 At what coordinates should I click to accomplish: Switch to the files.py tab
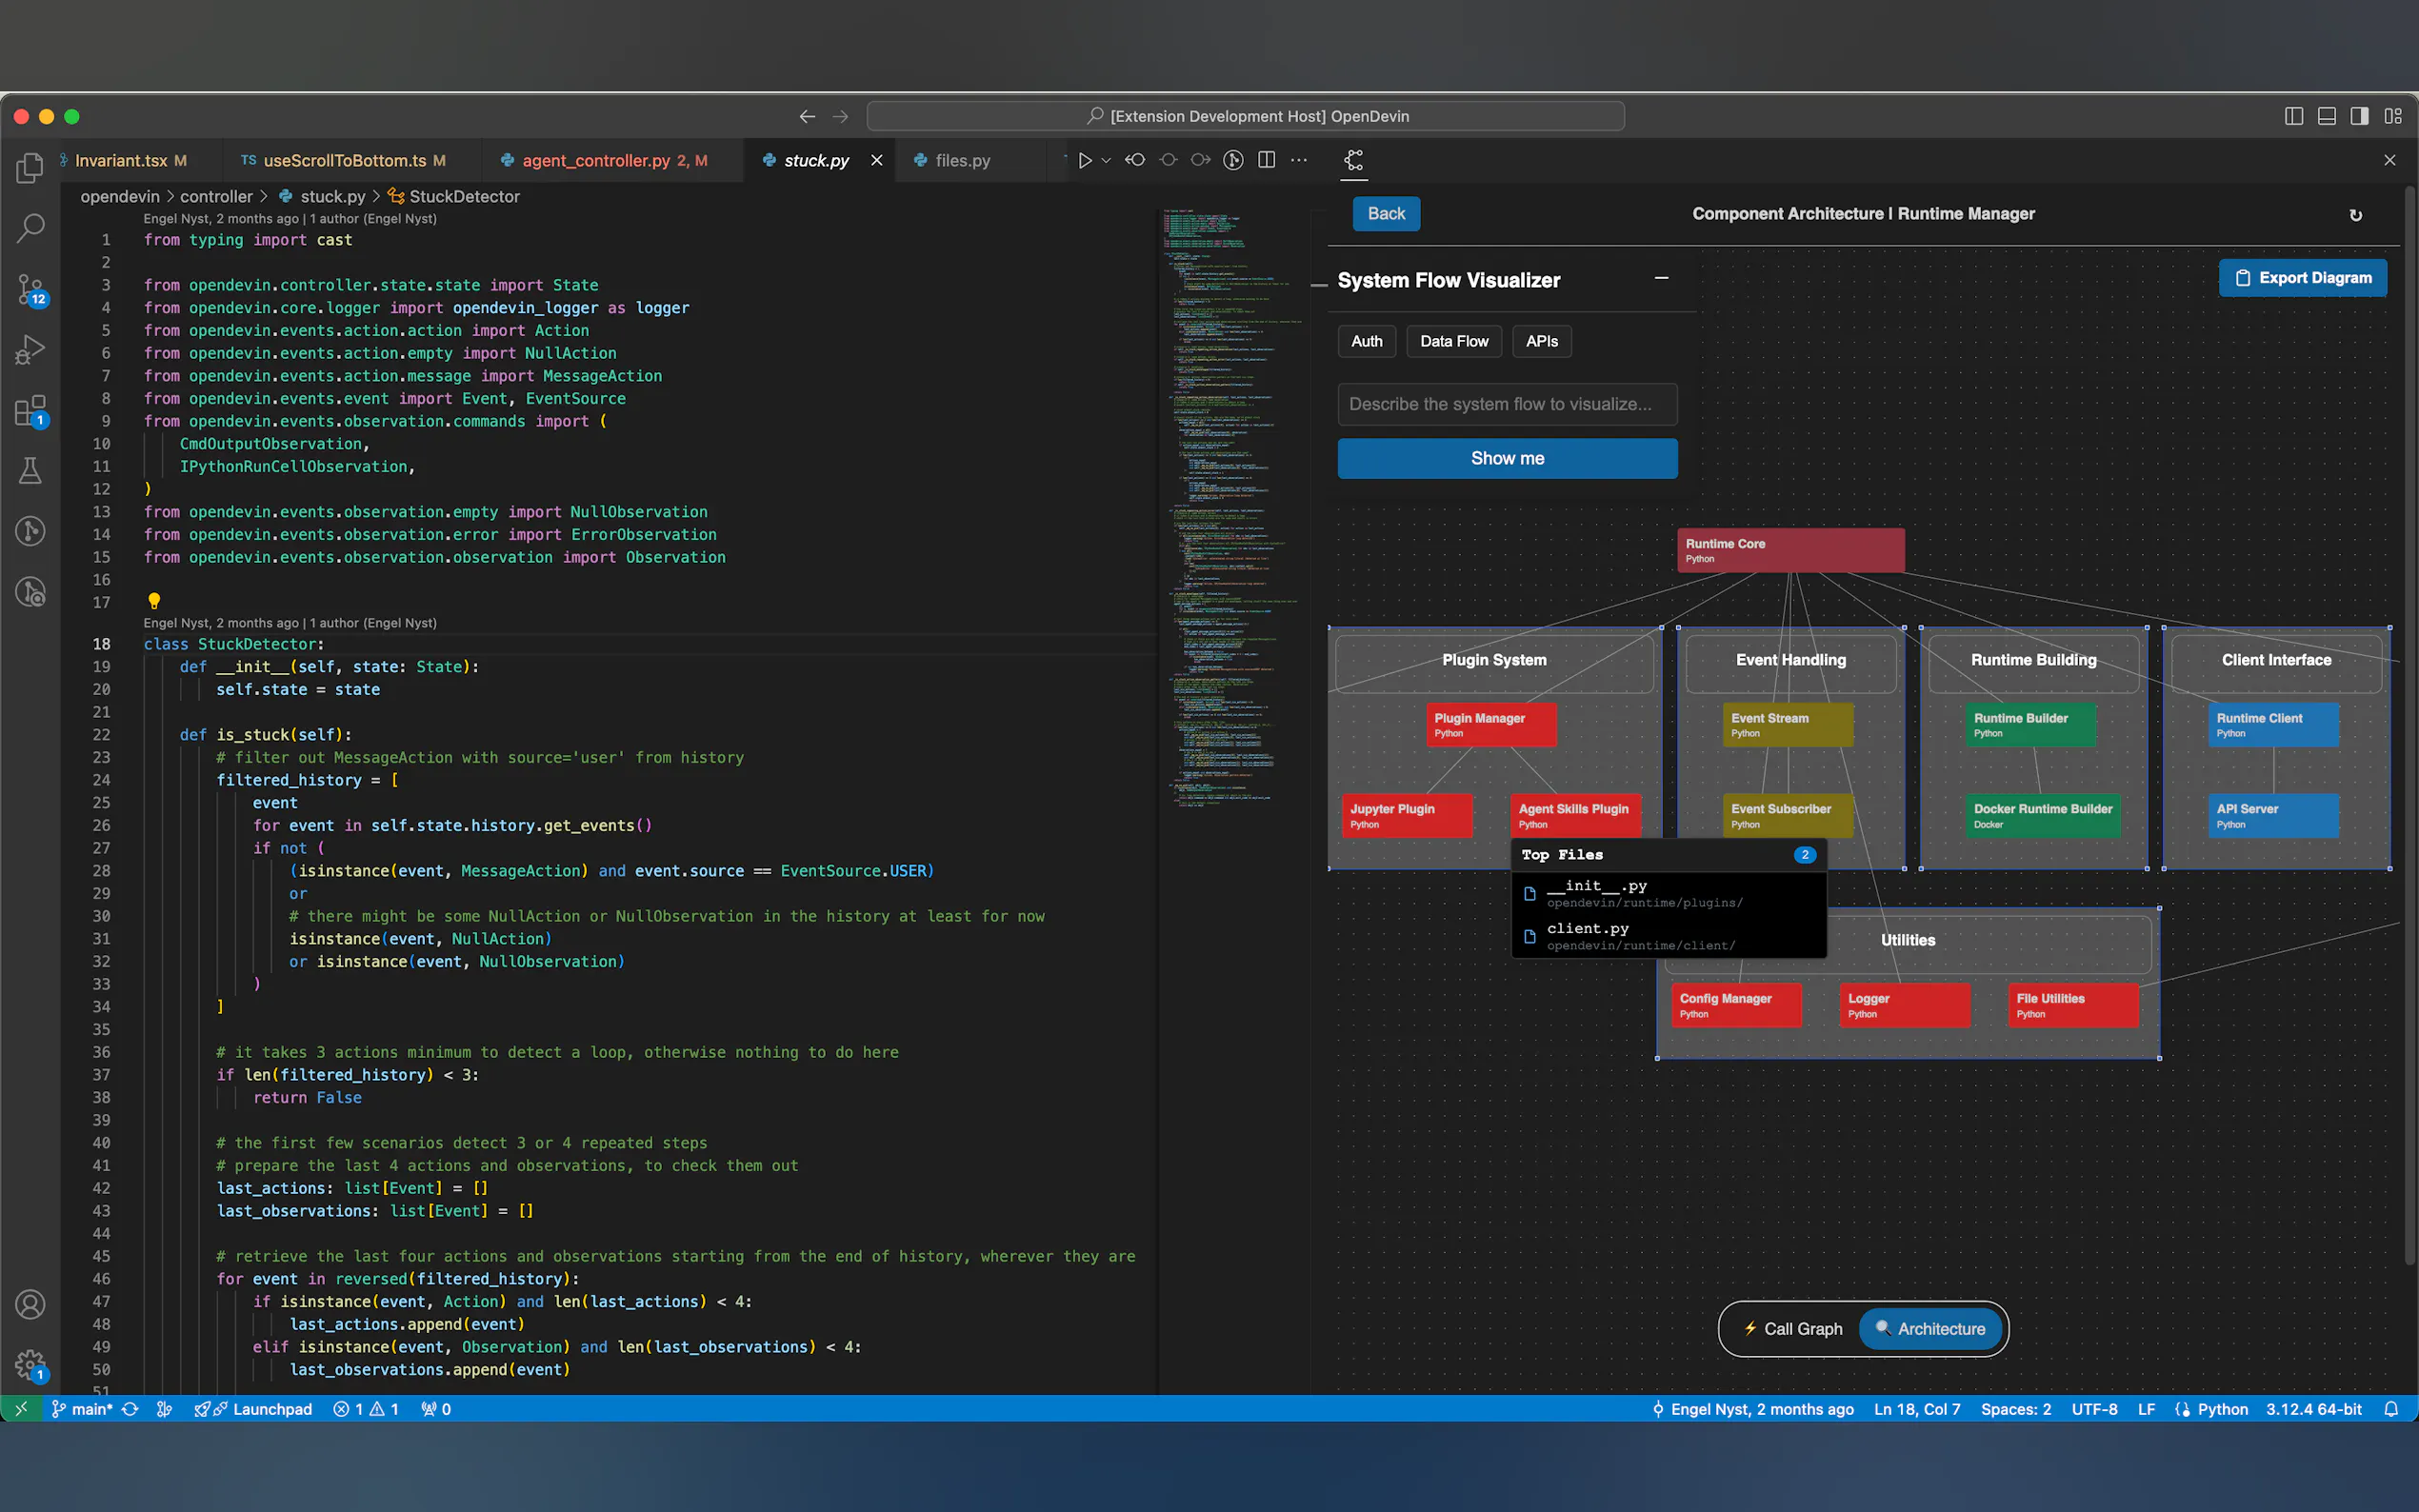coord(962,160)
